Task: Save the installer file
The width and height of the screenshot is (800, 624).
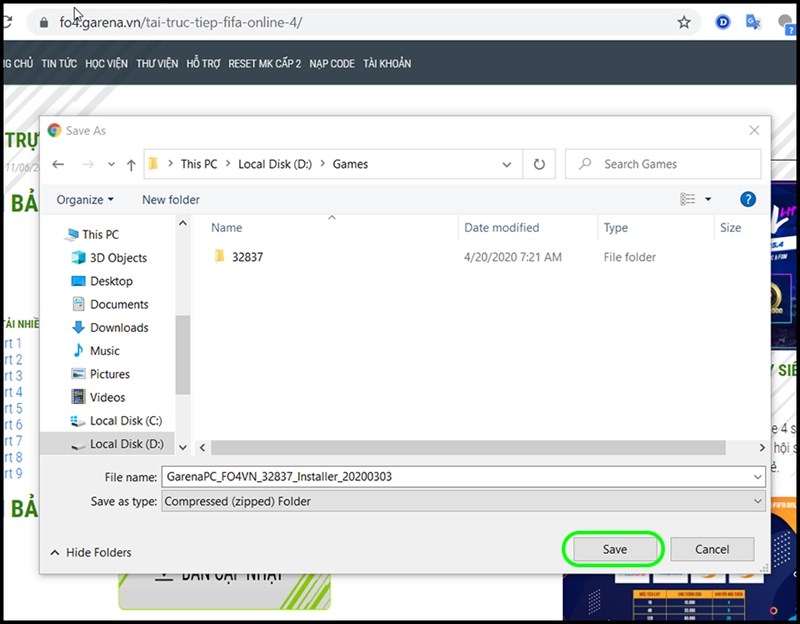Action: pyautogui.click(x=614, y=550)
